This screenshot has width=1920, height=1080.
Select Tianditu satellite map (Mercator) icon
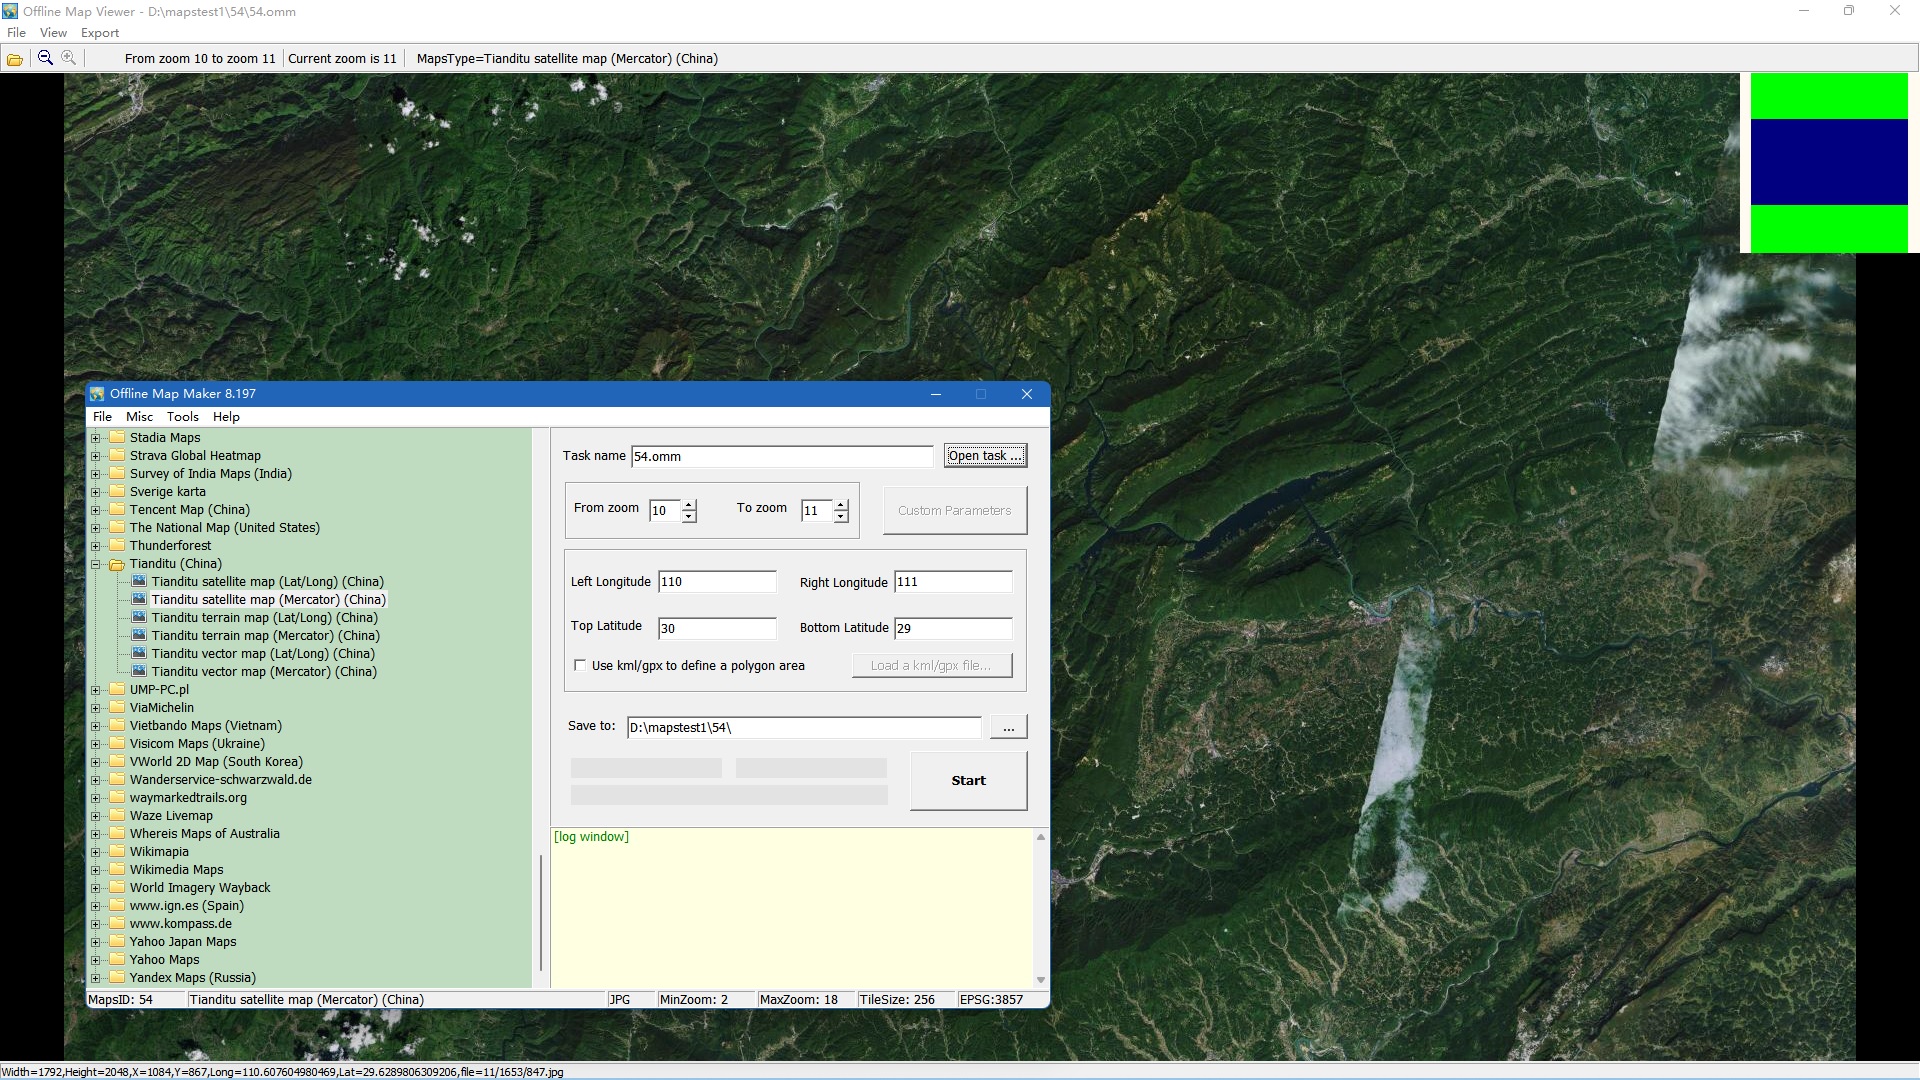click(x=139, y=599)
